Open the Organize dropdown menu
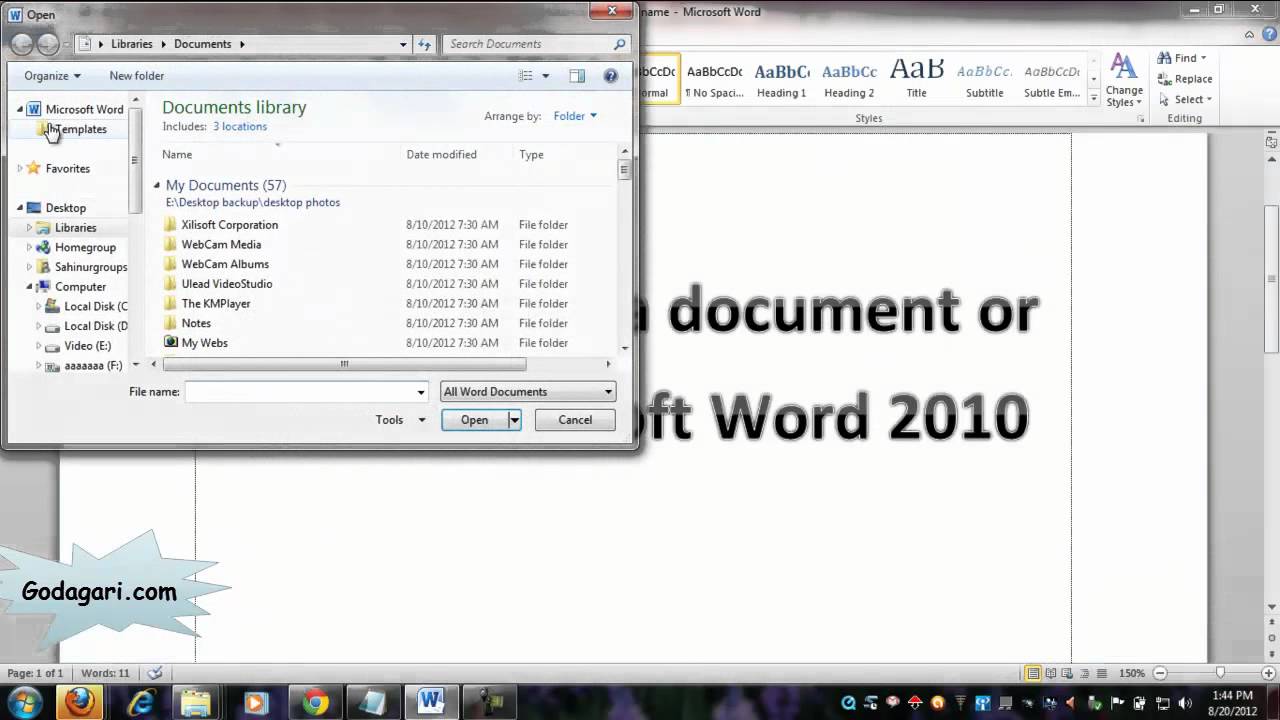This screenshot has width=1280, height=720. 53,76
